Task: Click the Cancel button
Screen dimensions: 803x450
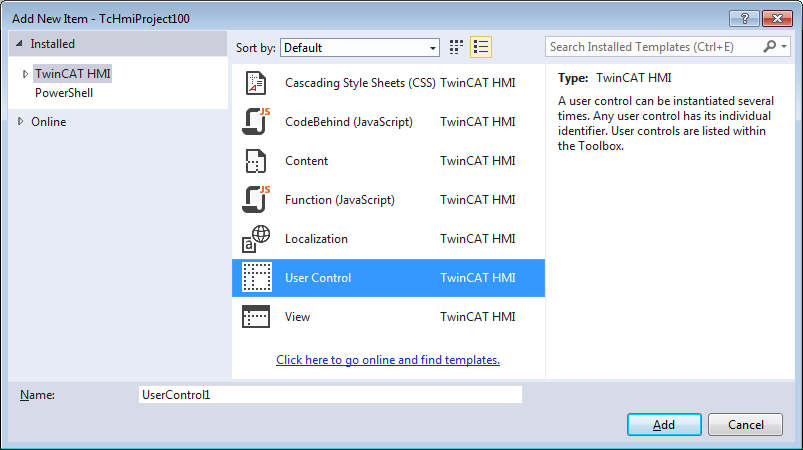Action: pos(745,424)
